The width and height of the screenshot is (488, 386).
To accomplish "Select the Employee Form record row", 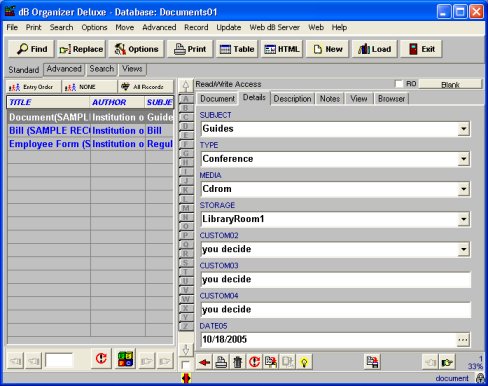I will tap(90, 144).
